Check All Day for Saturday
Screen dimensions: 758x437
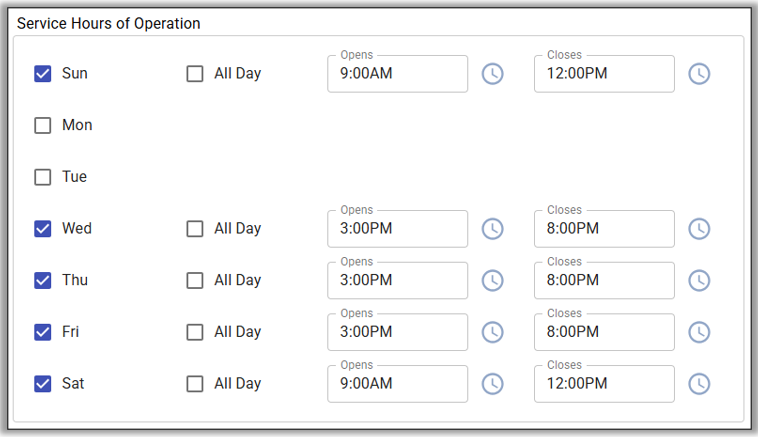(195, 384)
